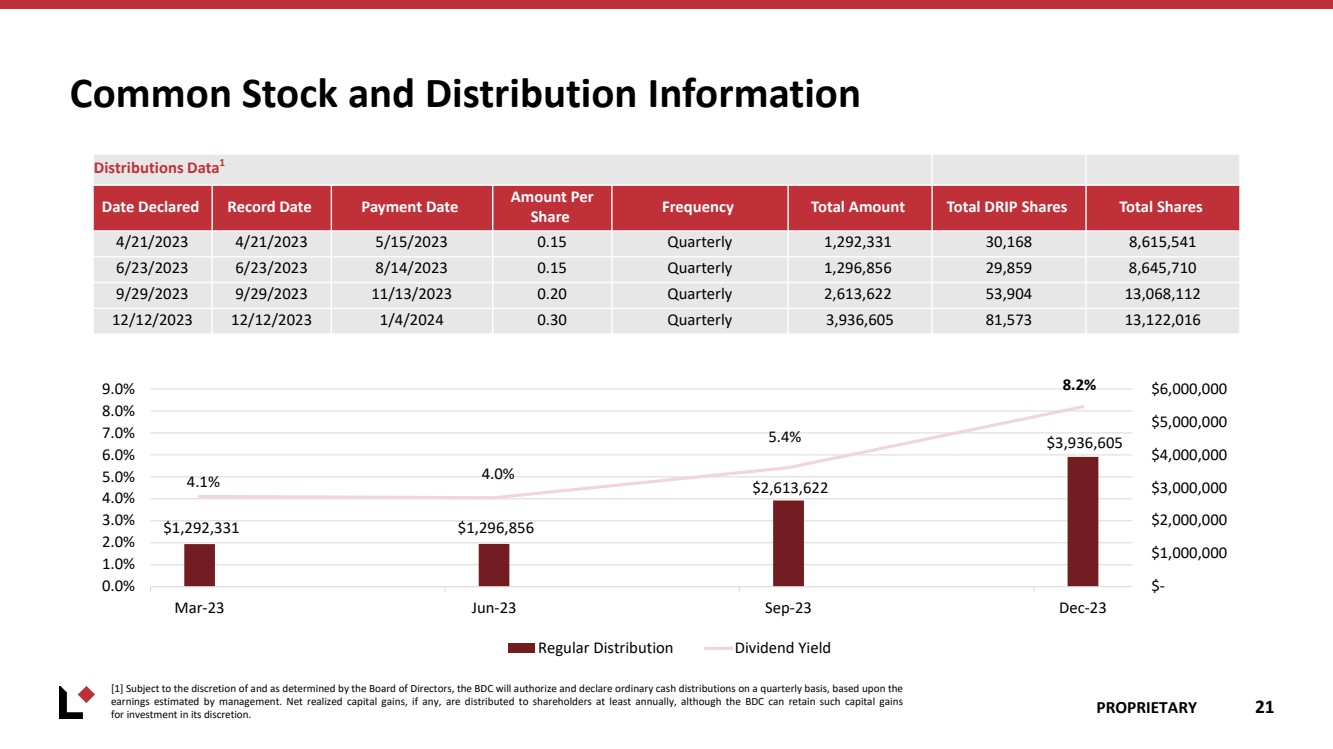Viewport: 1333px width, 749px height.
Task: Click the Date Declared column header
Action: tap(152, 207)
